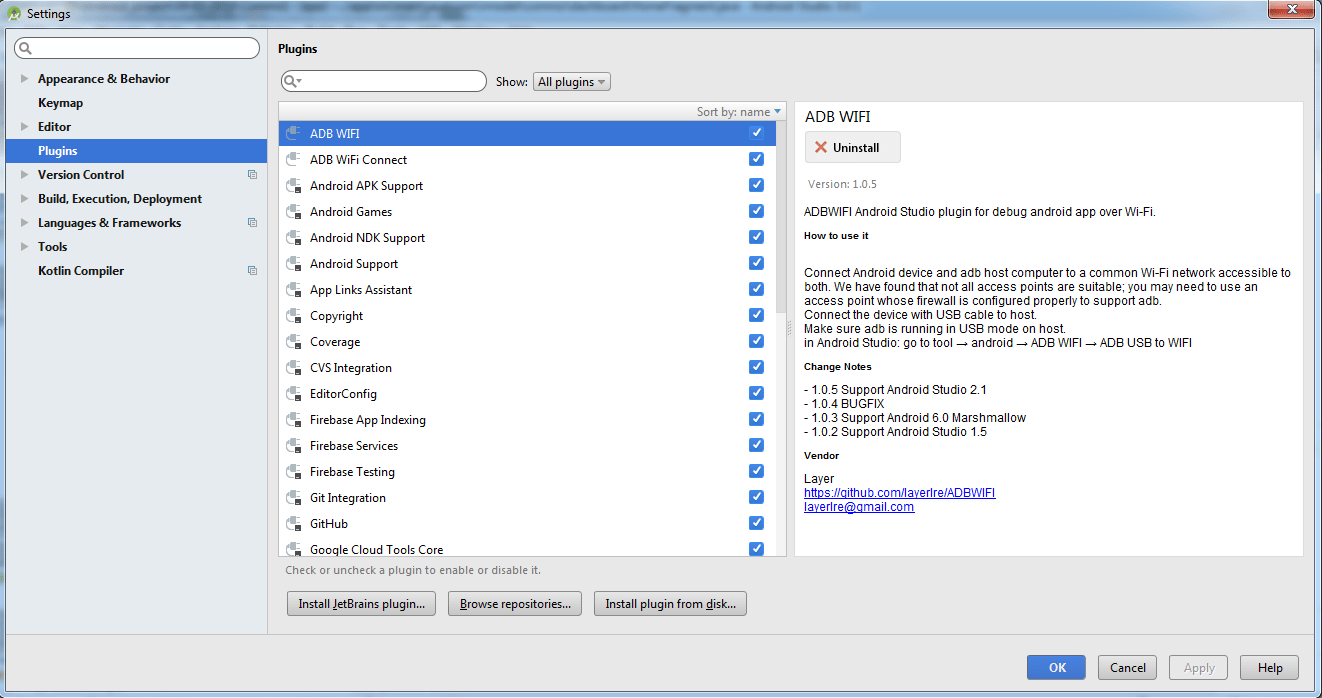Focus the settings search field
The image size is (1322, 698).
tap(138, 48)
